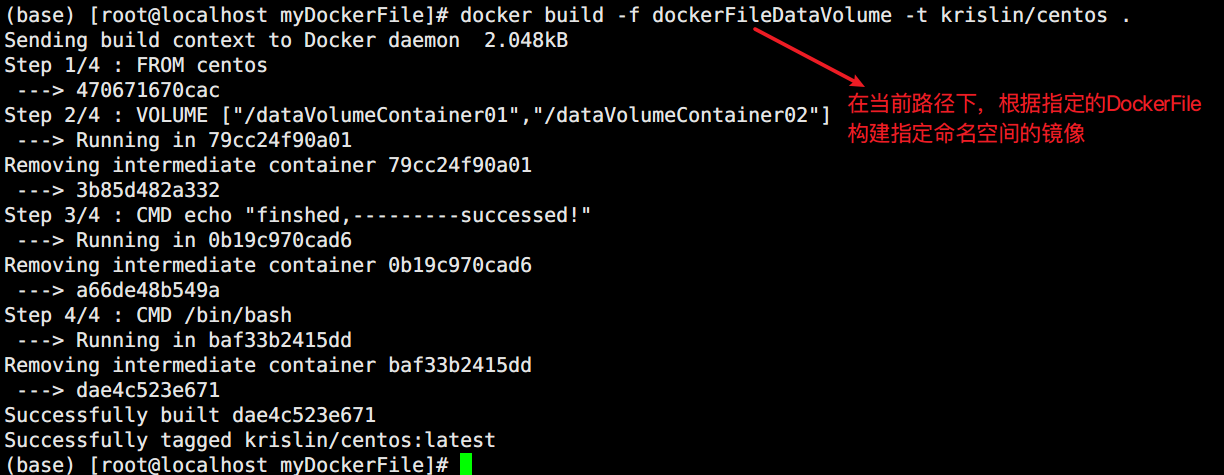Click the 'Step 4/4 : CMD /bin/bash' line
Viewport: 1224px width, 475px height.
tap(148, 315)
